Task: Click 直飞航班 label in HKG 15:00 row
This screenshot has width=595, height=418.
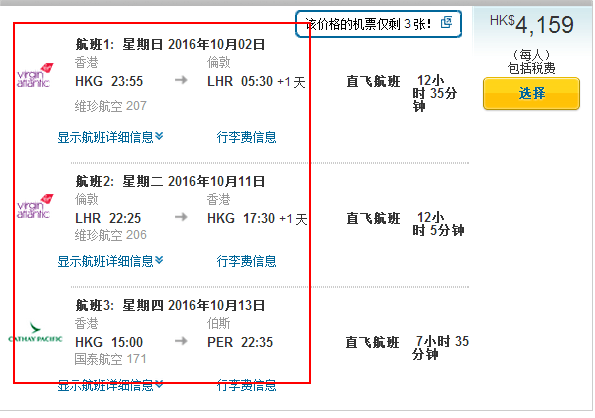Action: pos(372,343)
